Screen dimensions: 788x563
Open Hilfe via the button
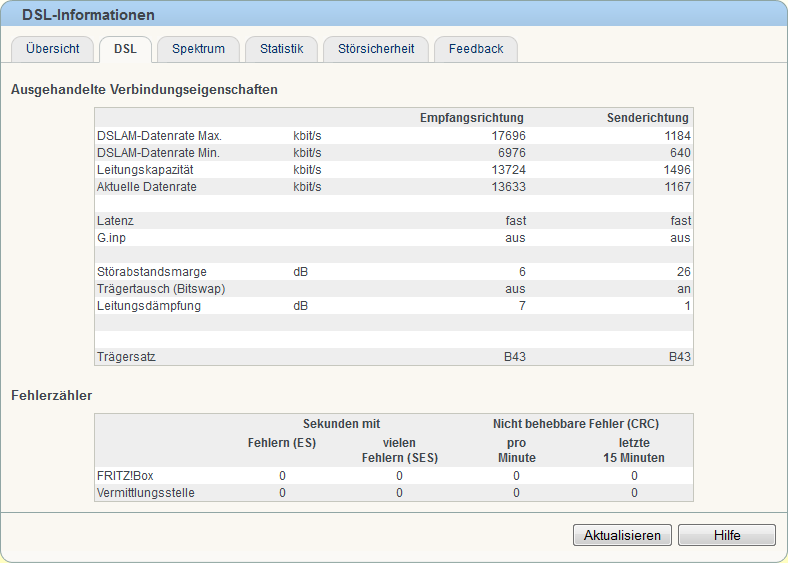[x=727, y=535]
